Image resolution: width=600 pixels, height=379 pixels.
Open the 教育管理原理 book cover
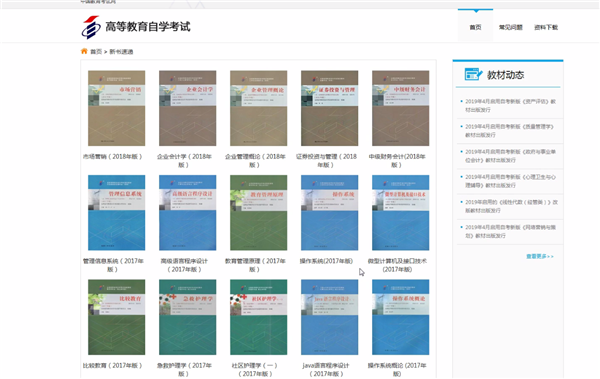[258, 212]
